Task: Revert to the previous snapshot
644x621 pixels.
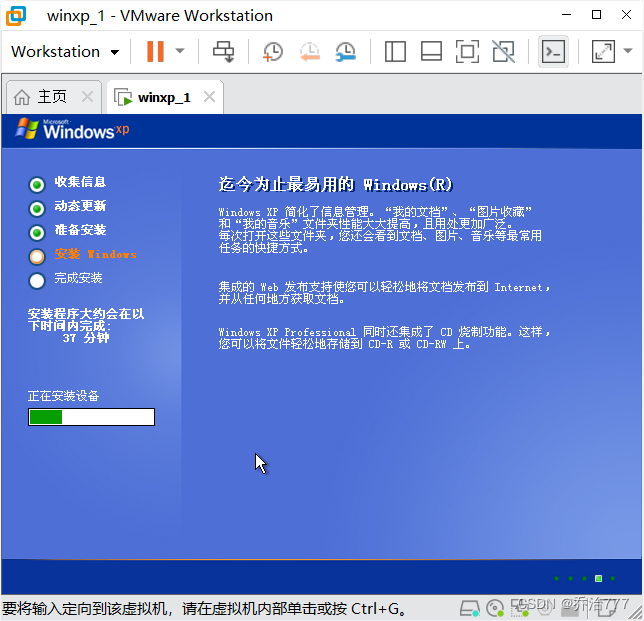Action: point(310,52)
